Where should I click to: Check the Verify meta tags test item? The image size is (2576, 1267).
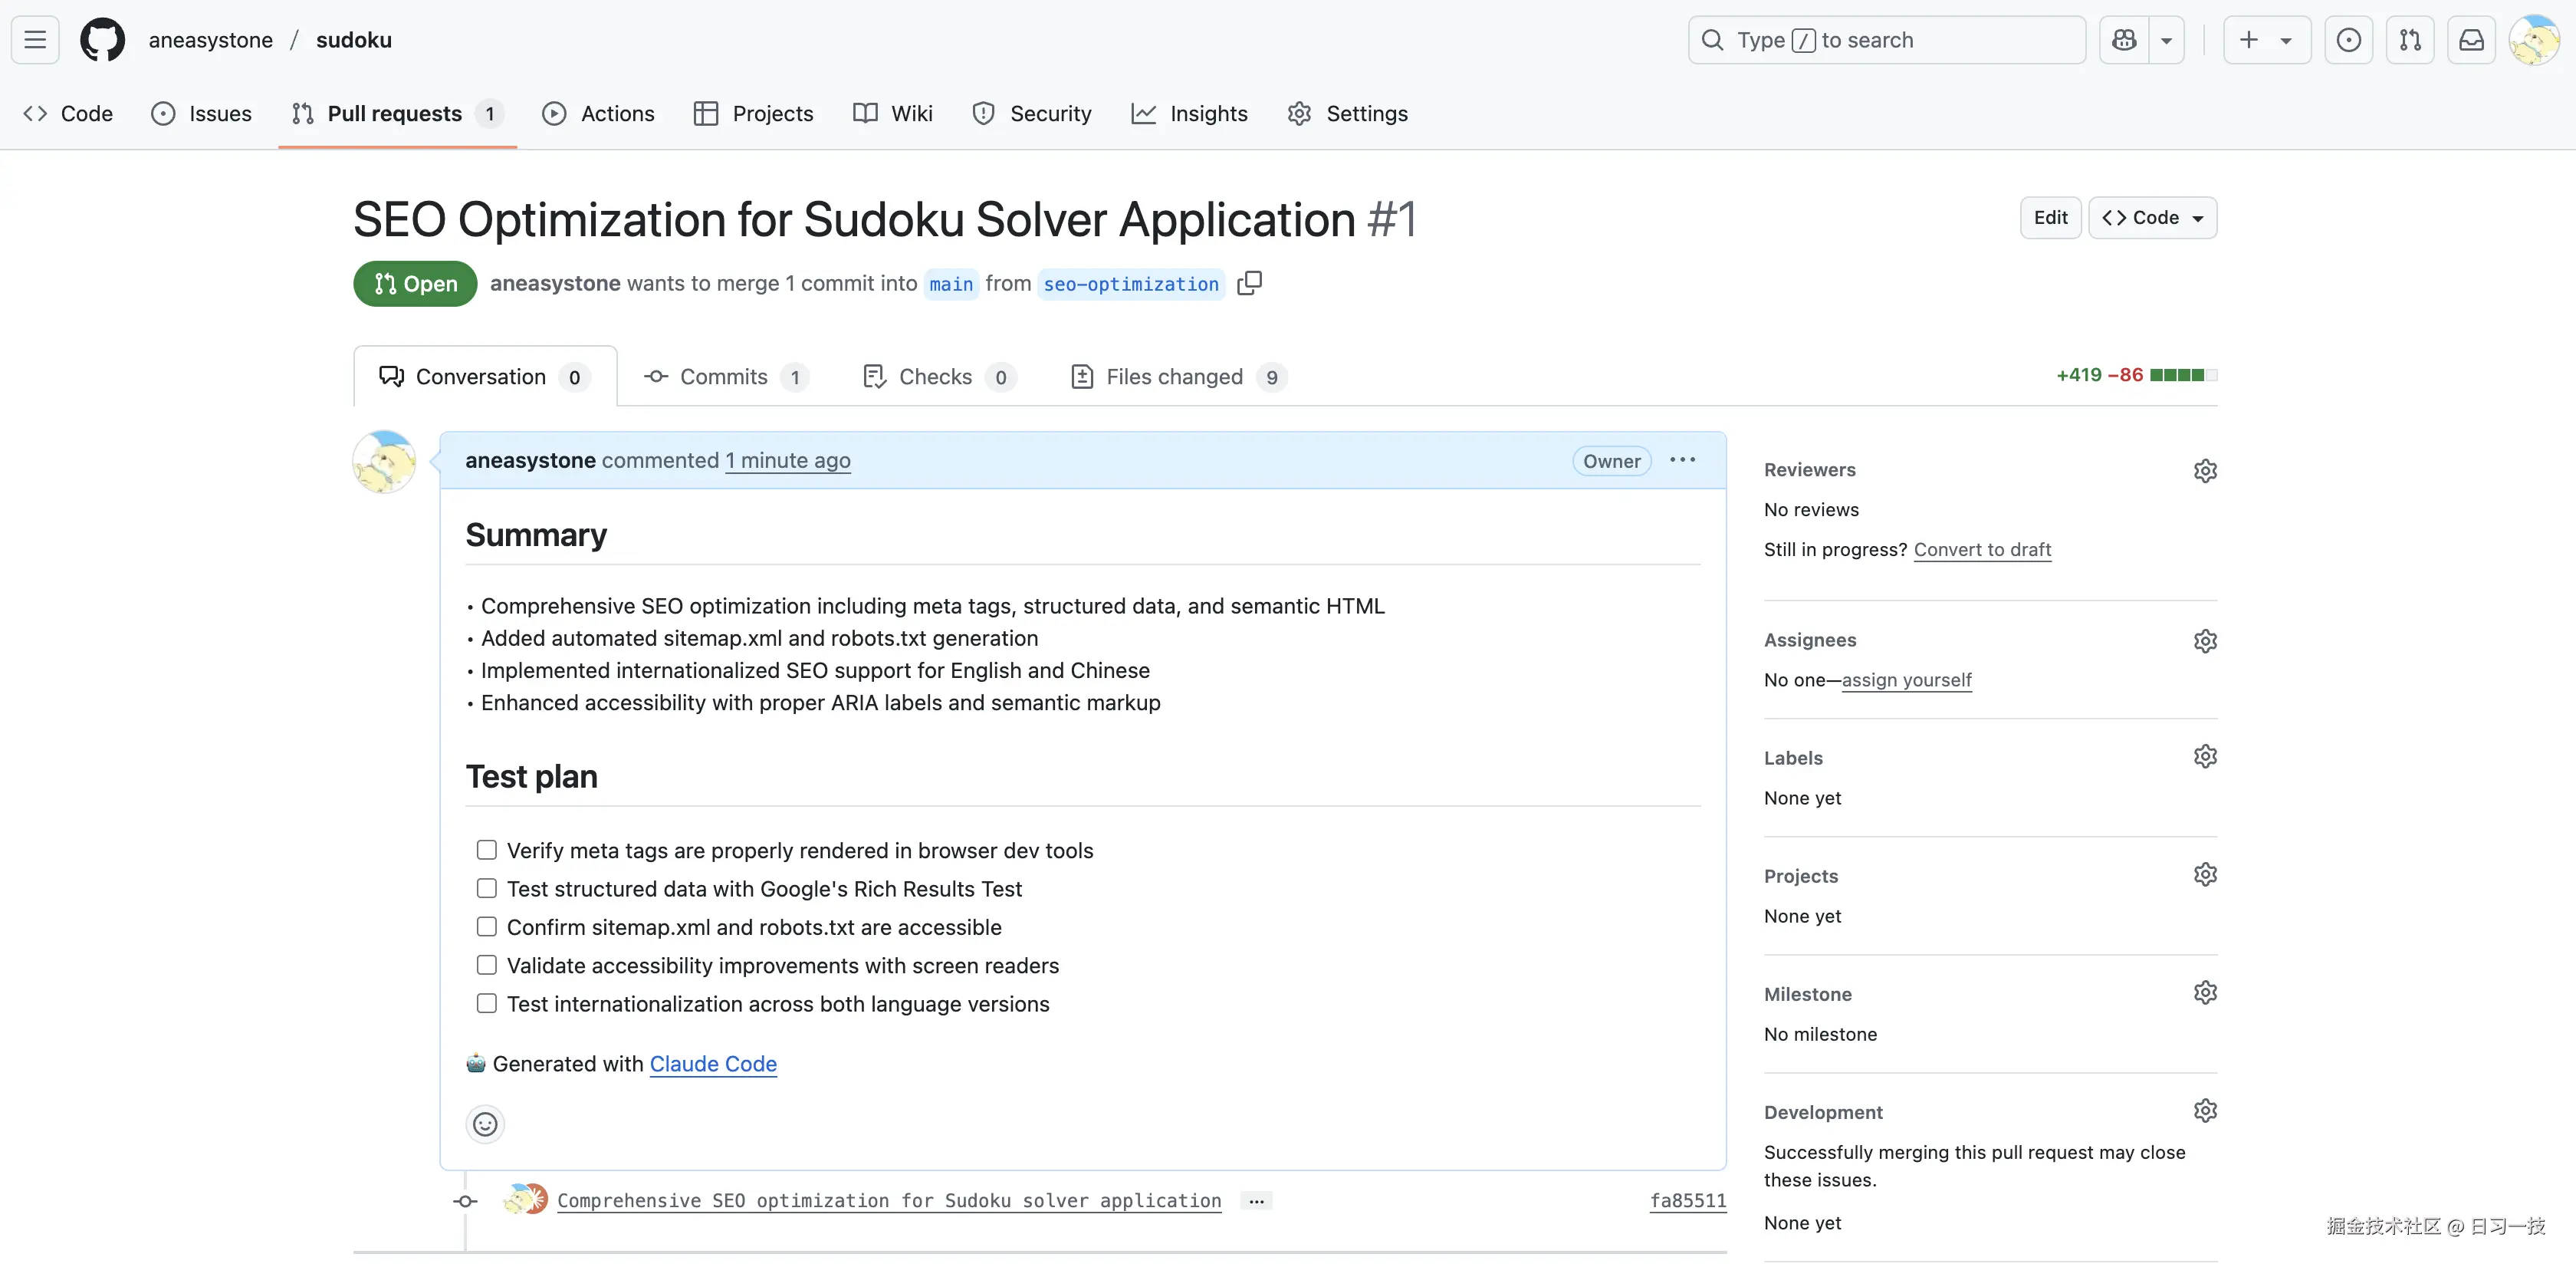pos(487,849)
